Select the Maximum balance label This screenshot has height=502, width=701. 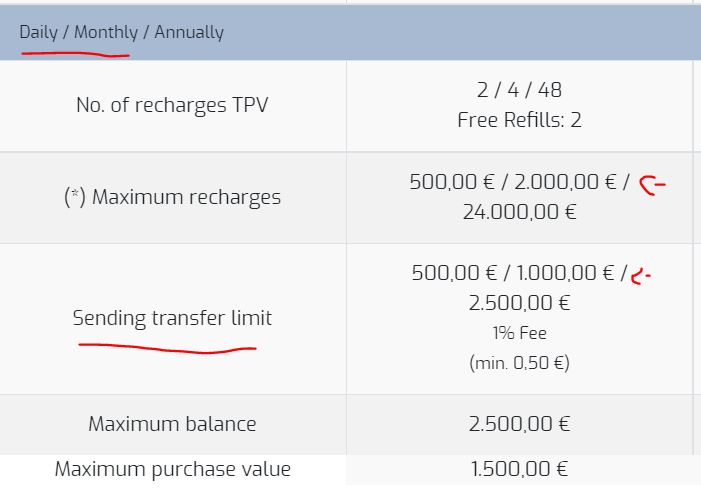click(172, 424)
